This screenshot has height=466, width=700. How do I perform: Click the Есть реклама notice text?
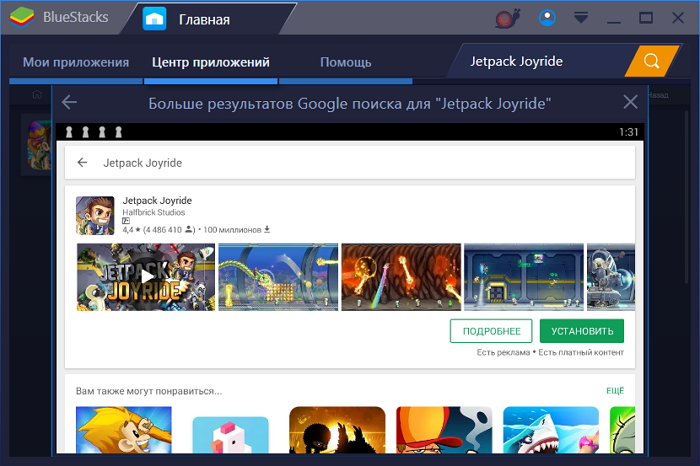point(503,353)
